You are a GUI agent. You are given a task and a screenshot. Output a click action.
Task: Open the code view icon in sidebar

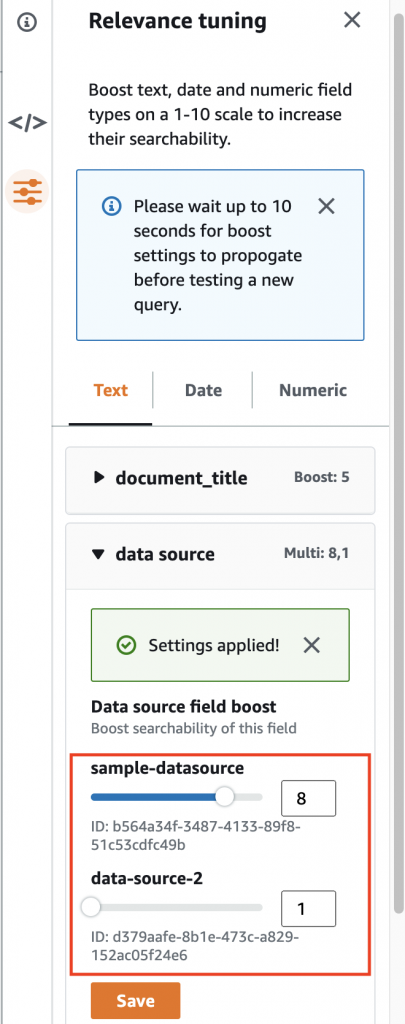(x=27, y=122)
